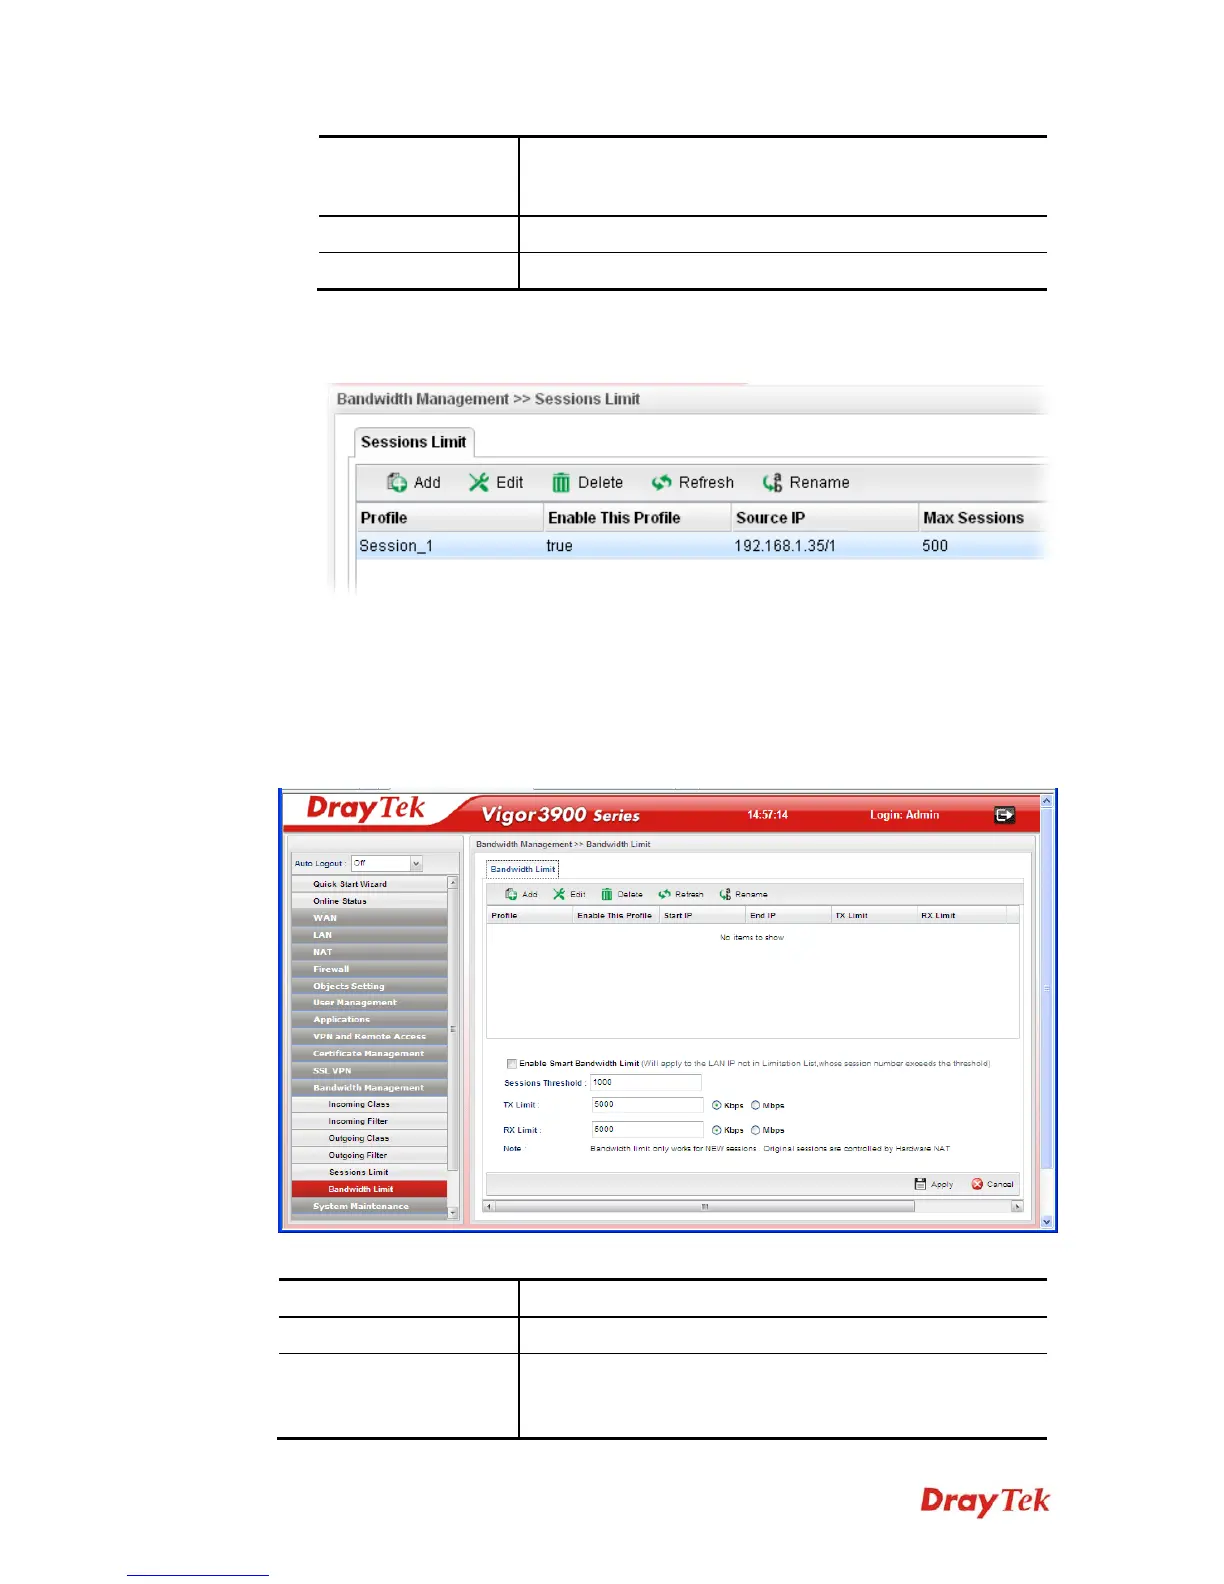Viewport: 1224px width, 1584px height.
Task: Expand the LAN menu section
Action: pyautogui.click(x=369, y=935)
